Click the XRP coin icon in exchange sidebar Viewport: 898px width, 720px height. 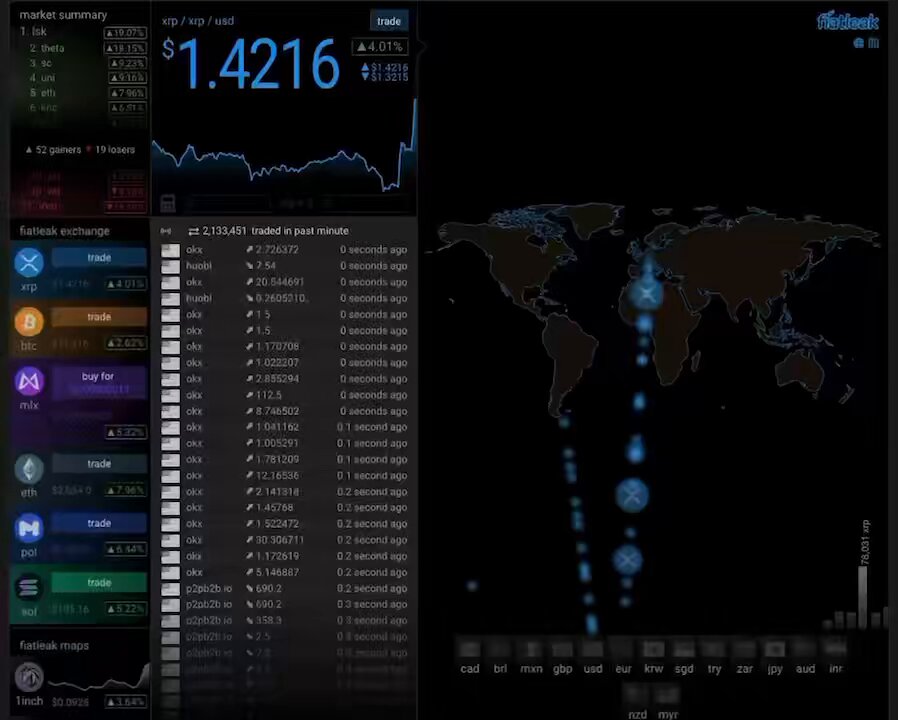click(x=29, y=263)
